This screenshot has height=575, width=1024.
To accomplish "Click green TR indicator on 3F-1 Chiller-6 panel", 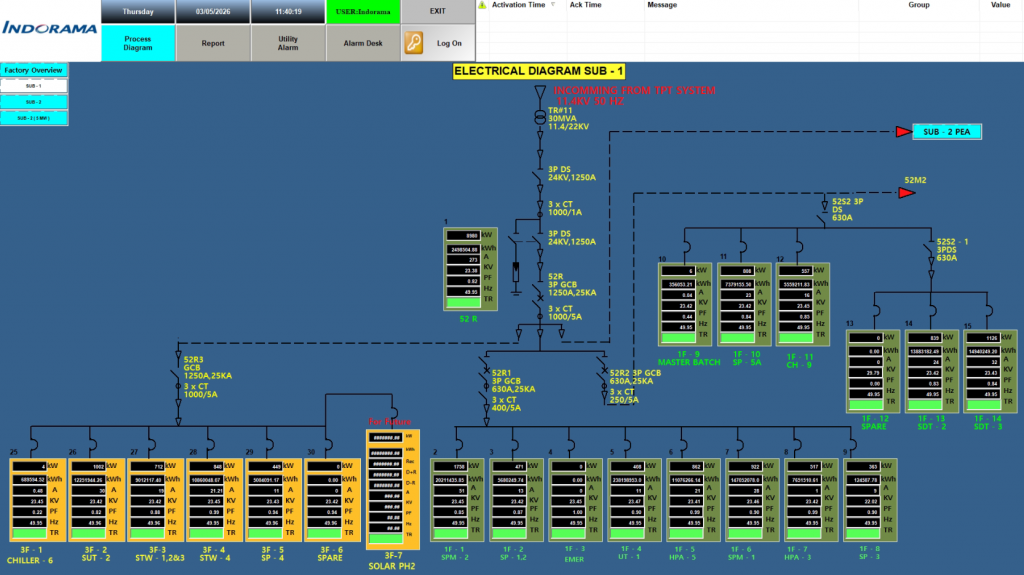I will coord(30,535).
